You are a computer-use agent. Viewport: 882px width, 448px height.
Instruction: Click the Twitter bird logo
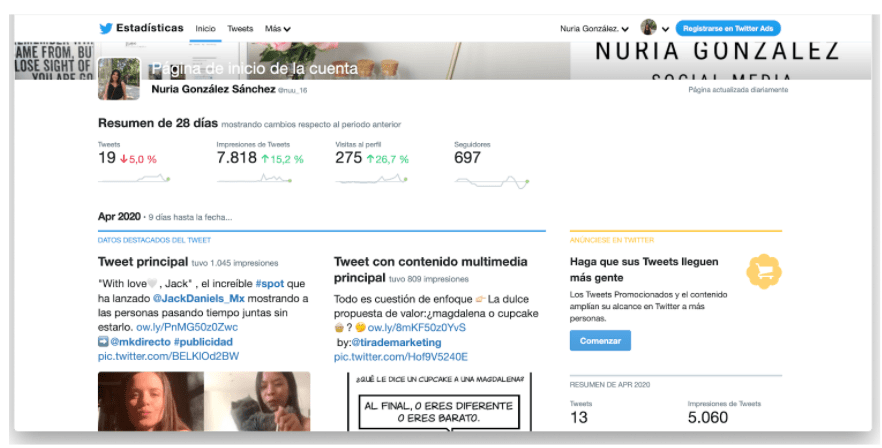[106, 28]
